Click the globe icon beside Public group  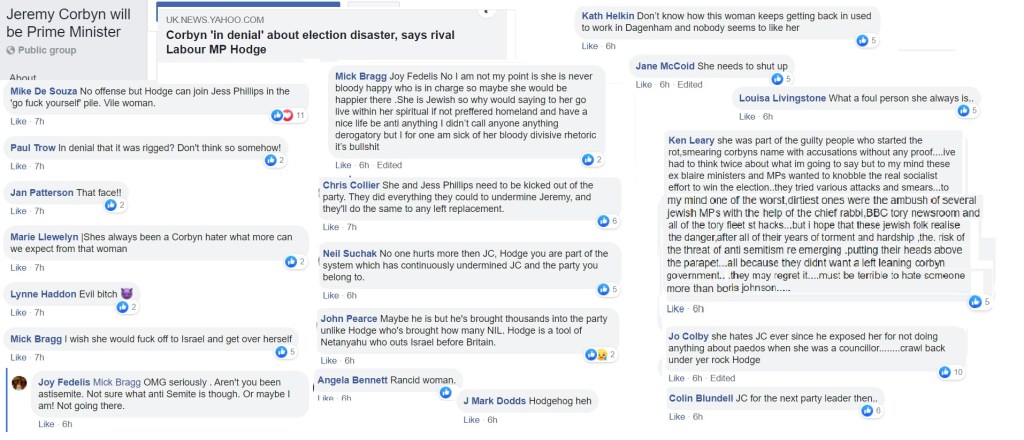click(11, 49)
